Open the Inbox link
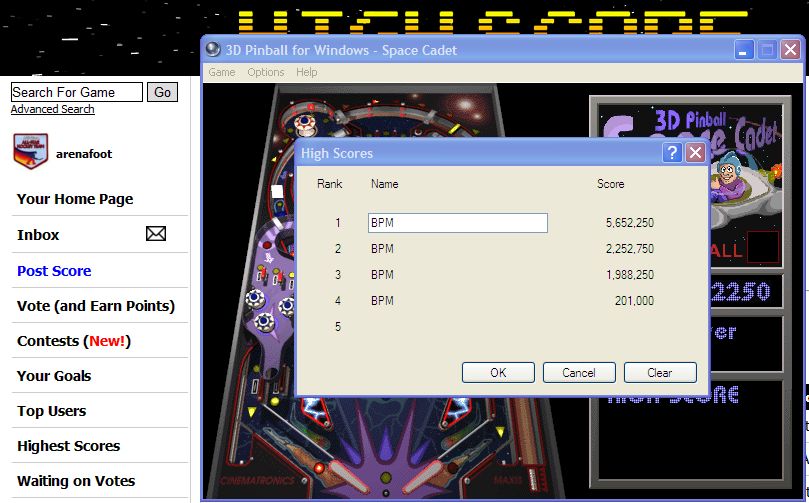Screen dimensions: 809x503 pyautogui.click(x=38, y=235)
